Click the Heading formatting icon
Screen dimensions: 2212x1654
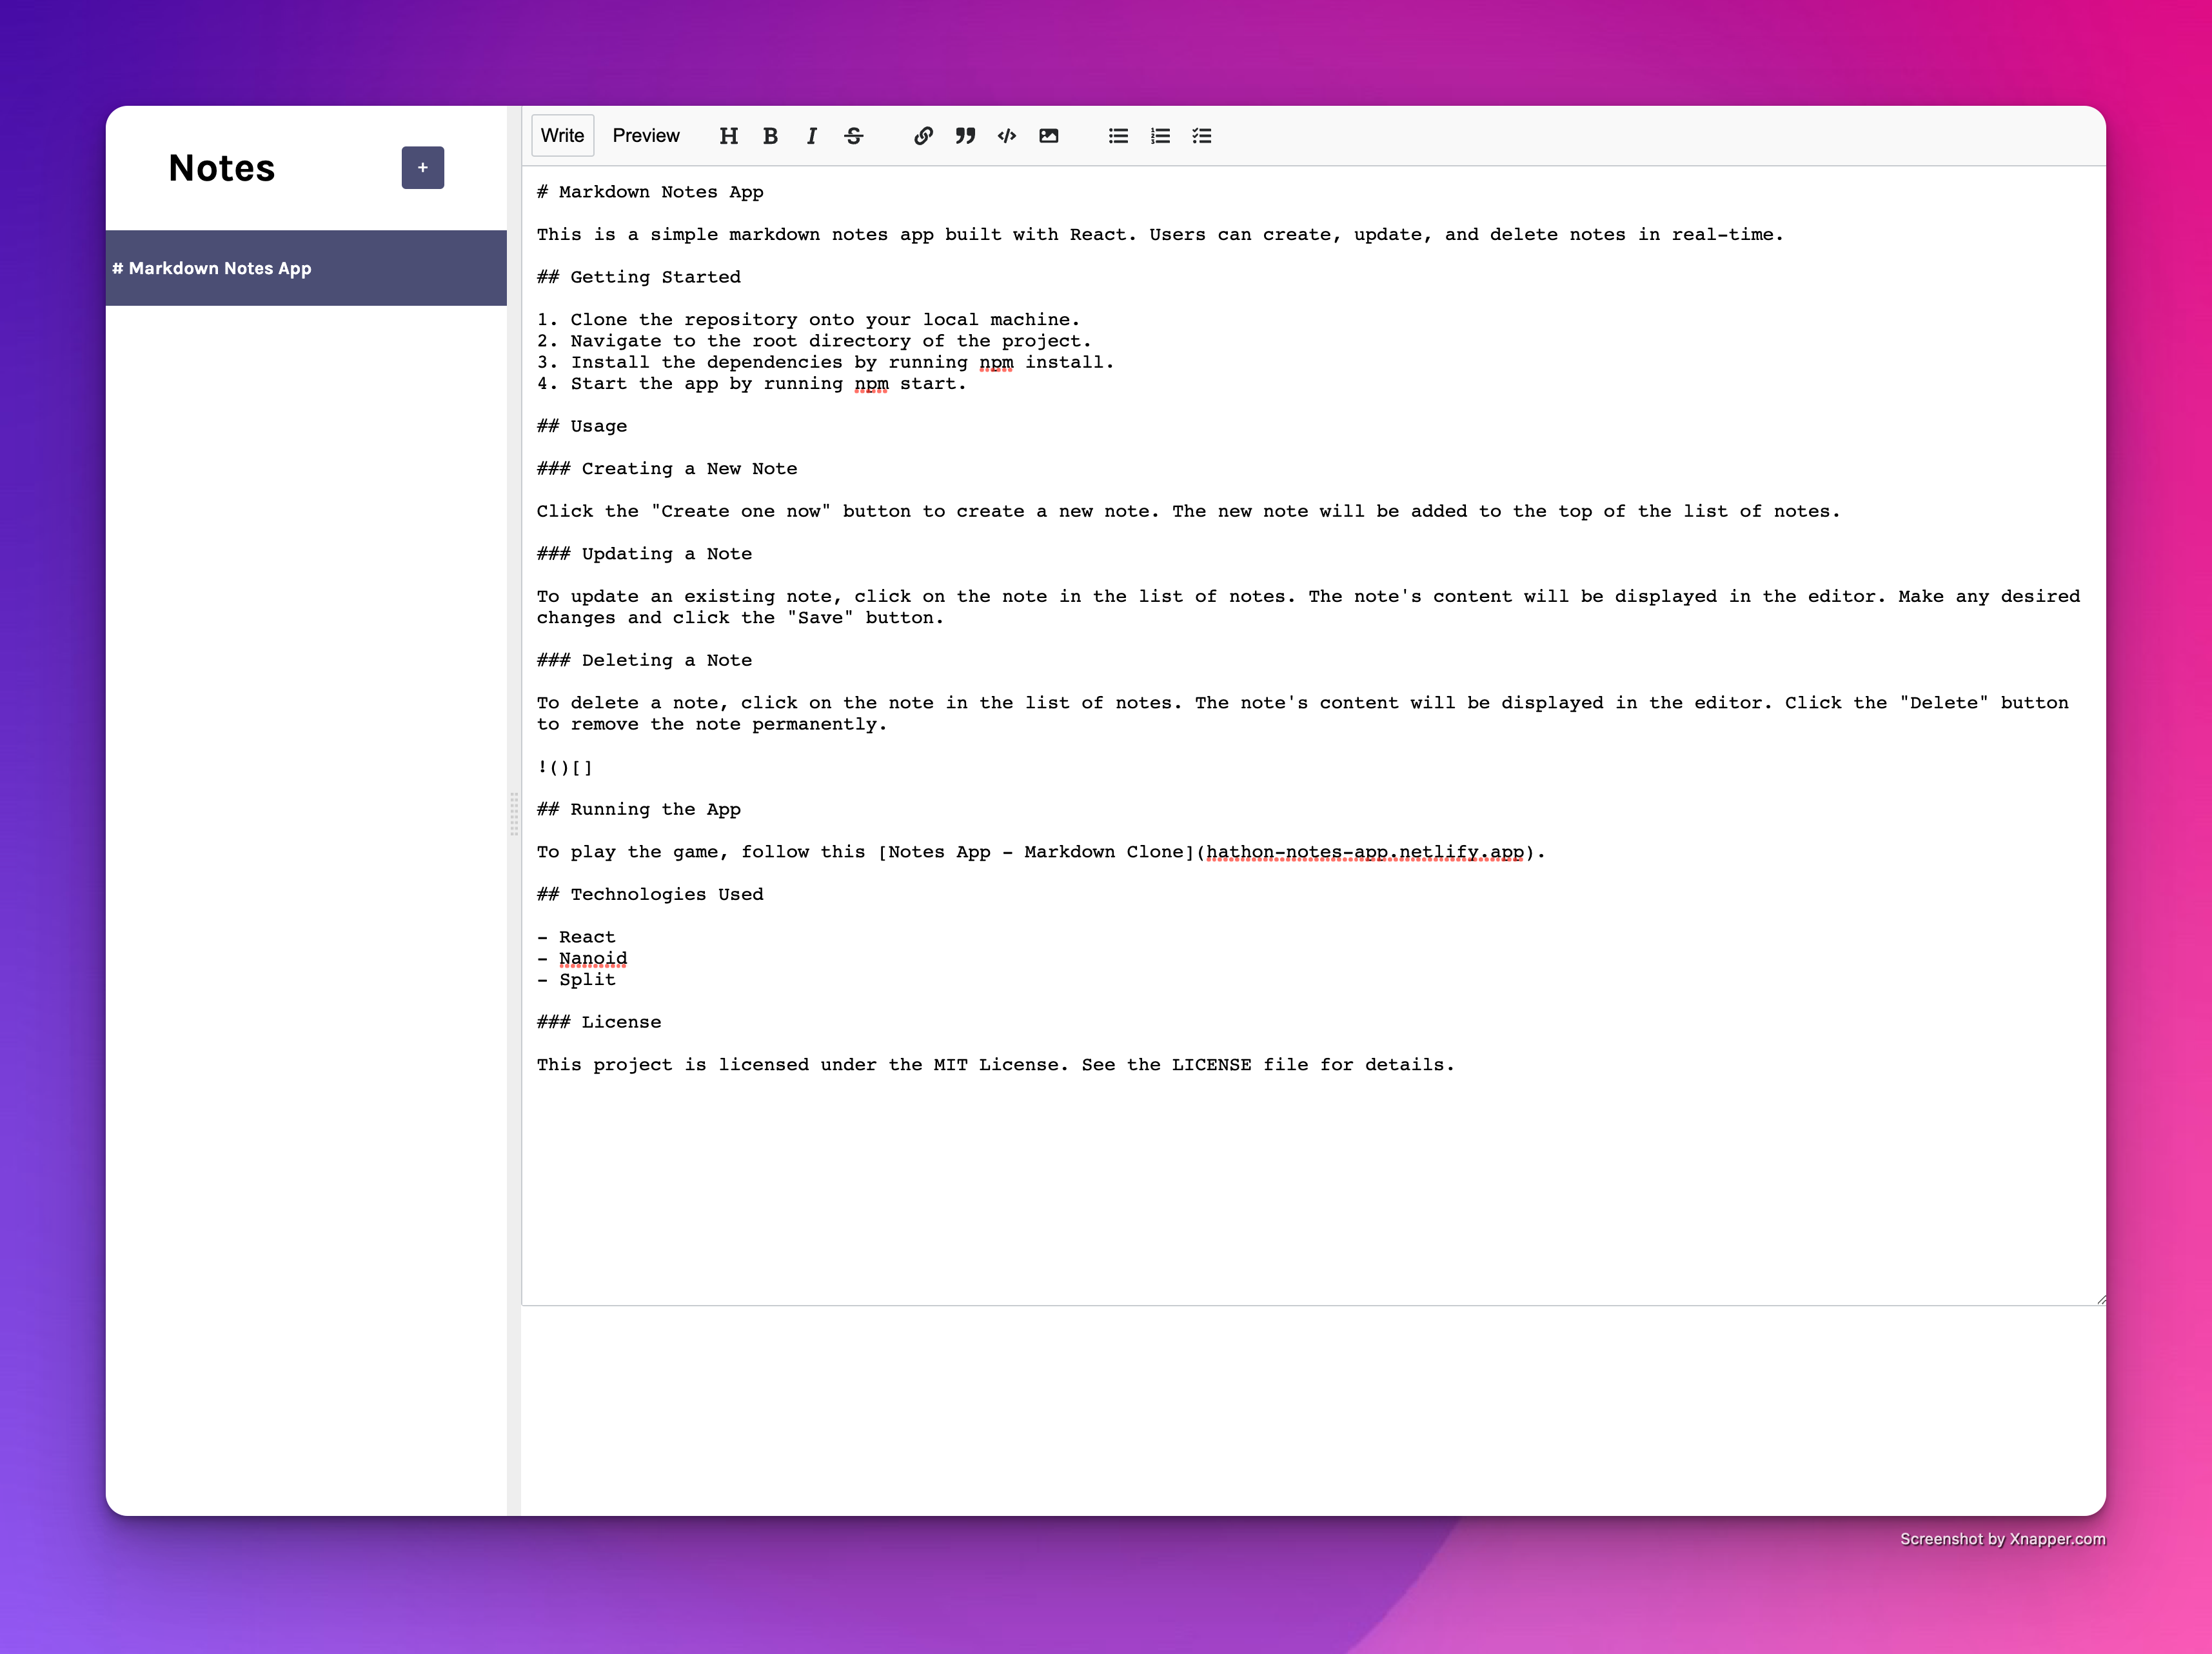point(728,136)
